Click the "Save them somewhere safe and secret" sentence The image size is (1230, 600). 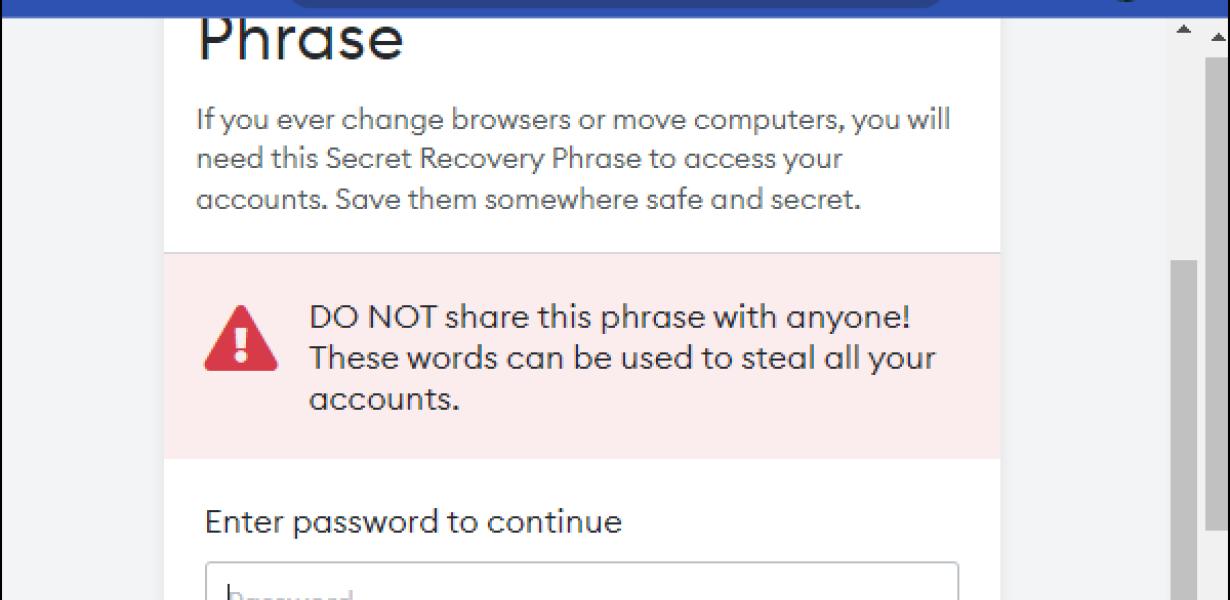click(598, 199)
